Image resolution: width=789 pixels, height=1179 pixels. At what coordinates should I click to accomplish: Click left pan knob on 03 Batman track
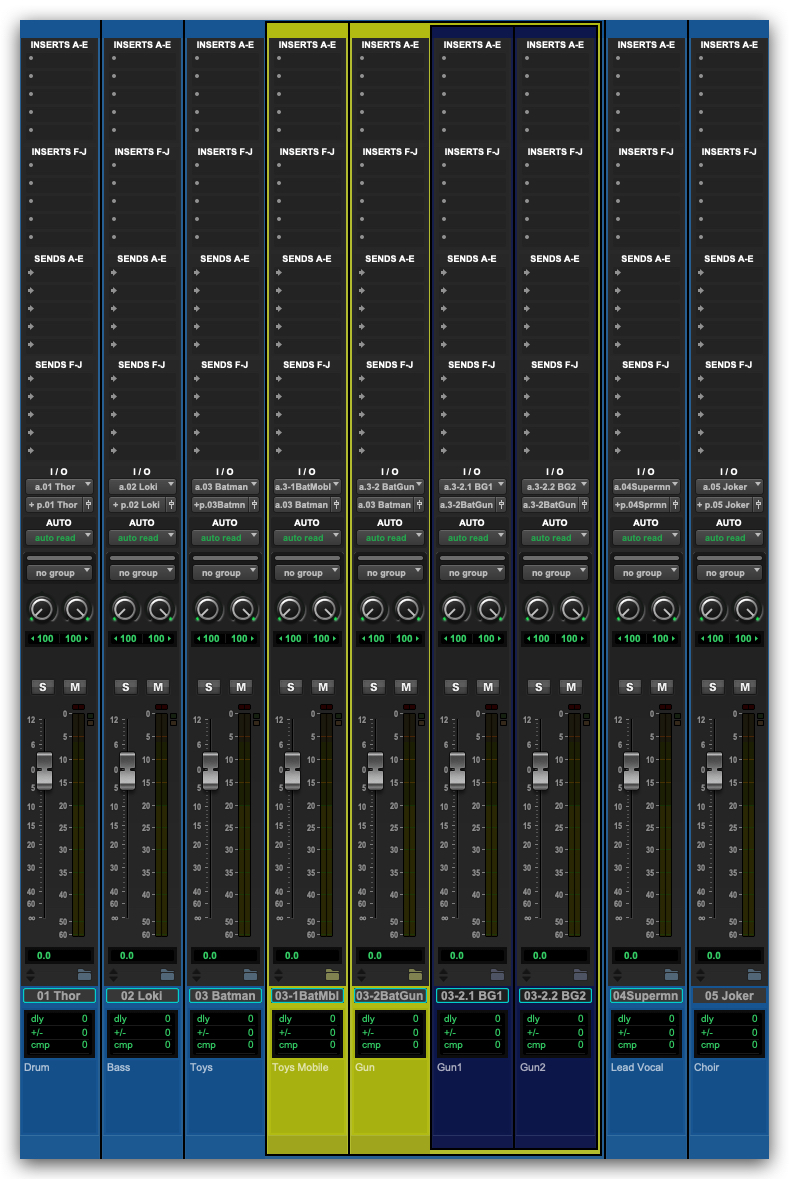(x=207, y=608)
